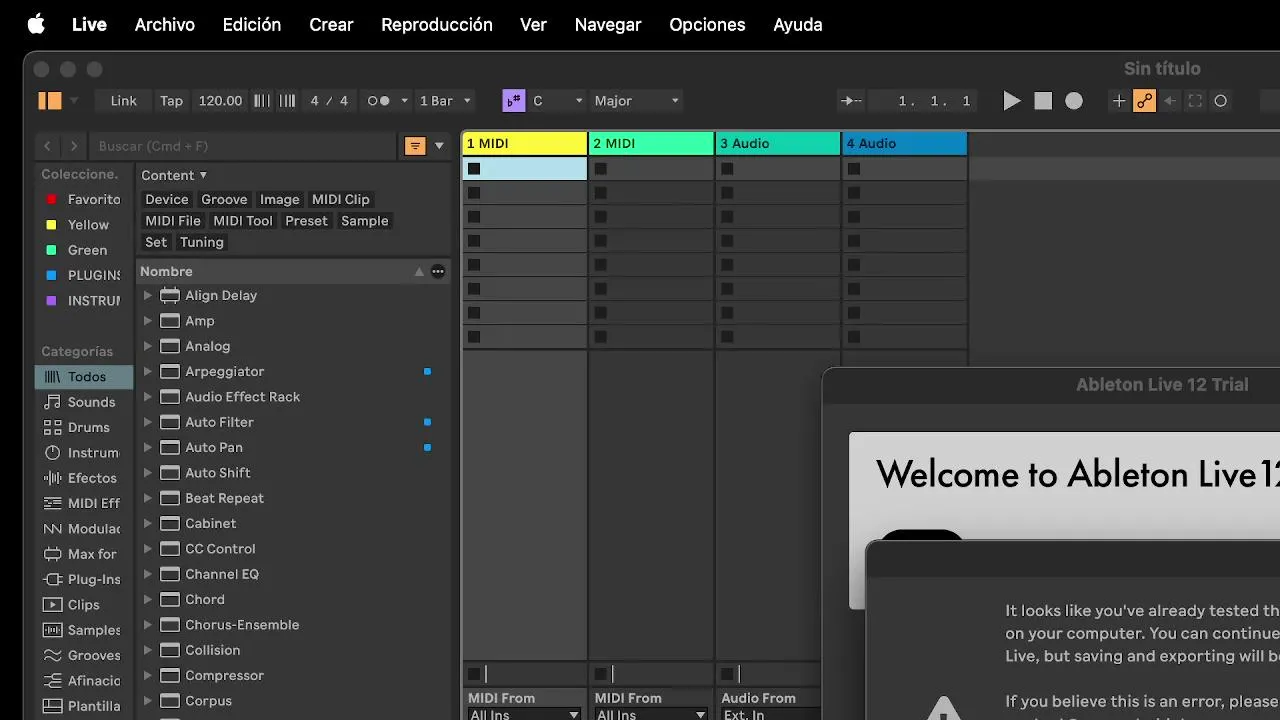The width and height of the screenshot is (1280, 720).
Task: Select the Green collection
Action: click(84, 250)
